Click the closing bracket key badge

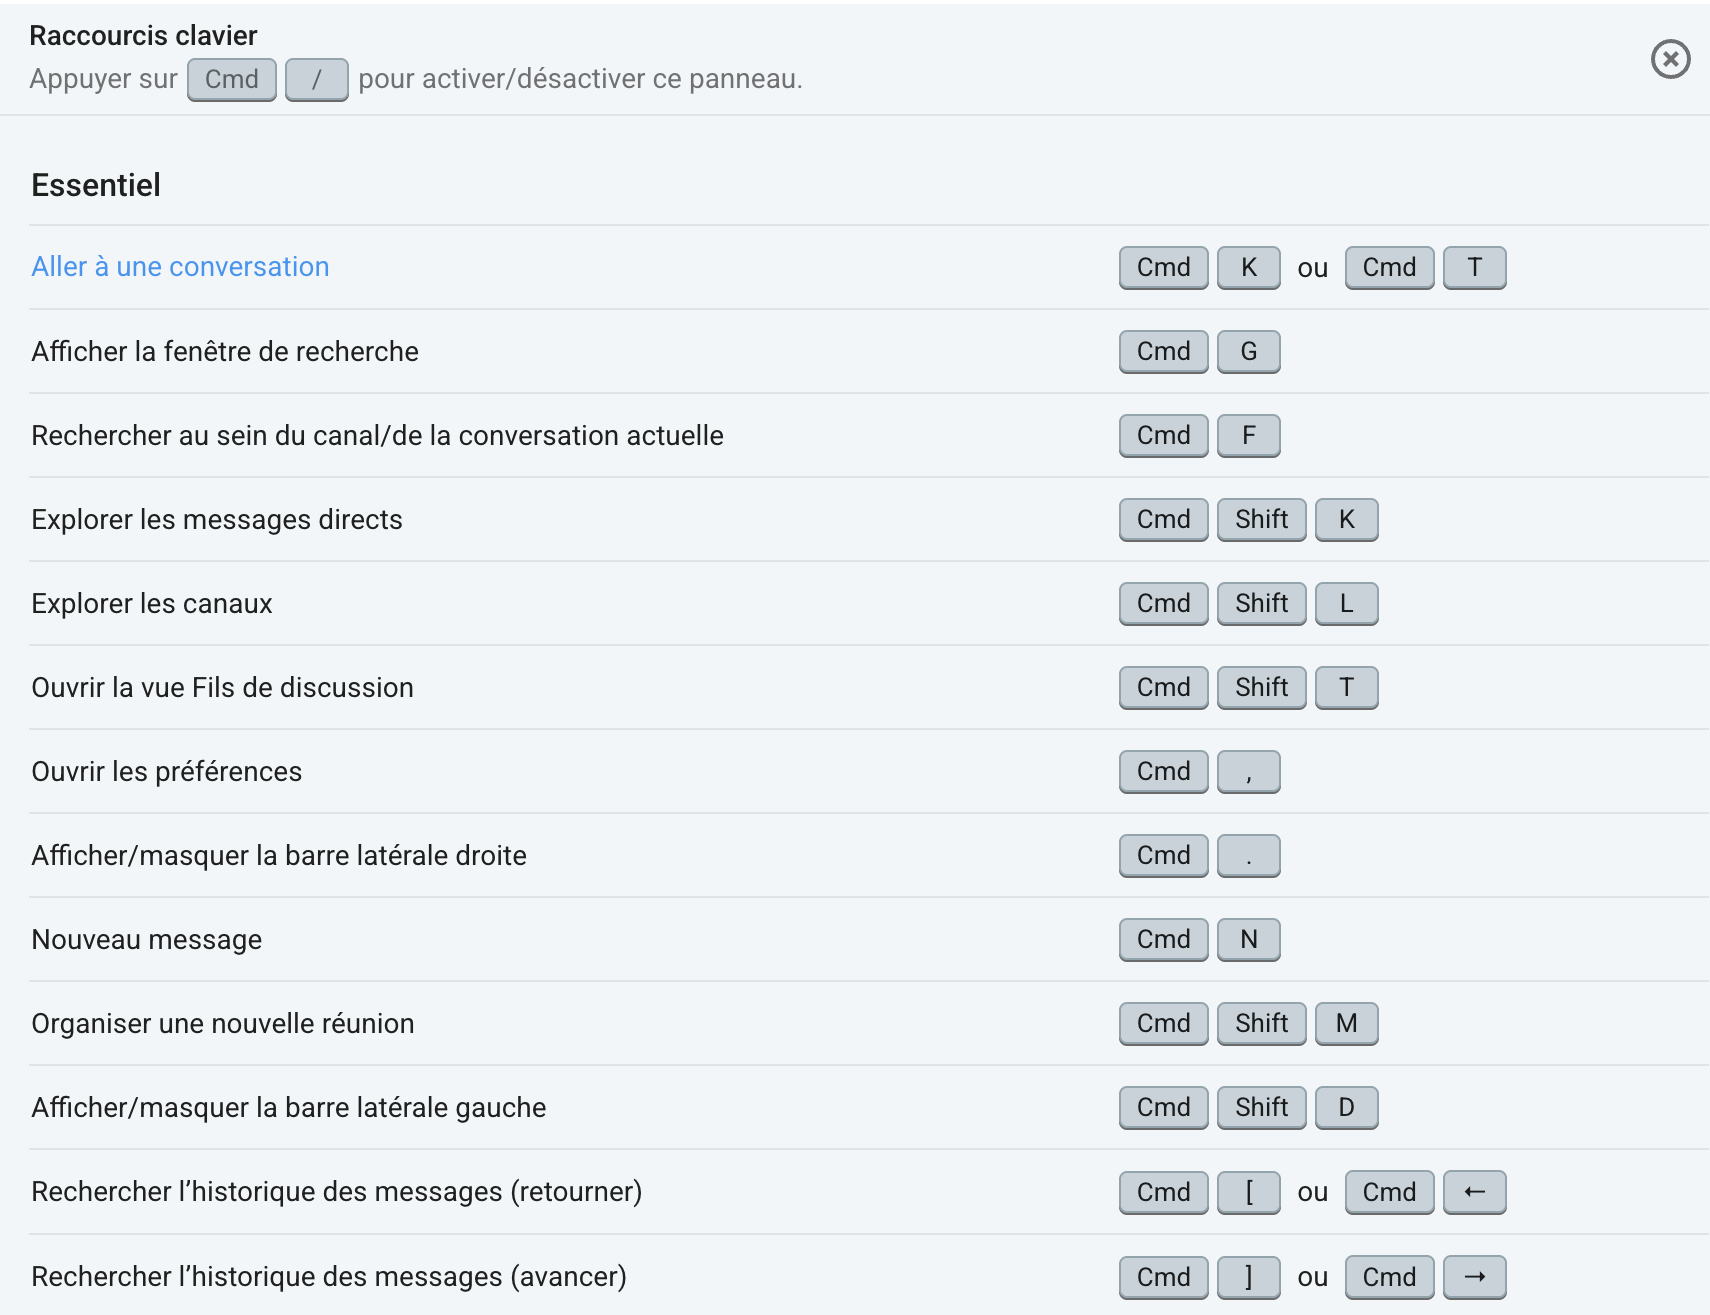click(x=1248, y=1276)
